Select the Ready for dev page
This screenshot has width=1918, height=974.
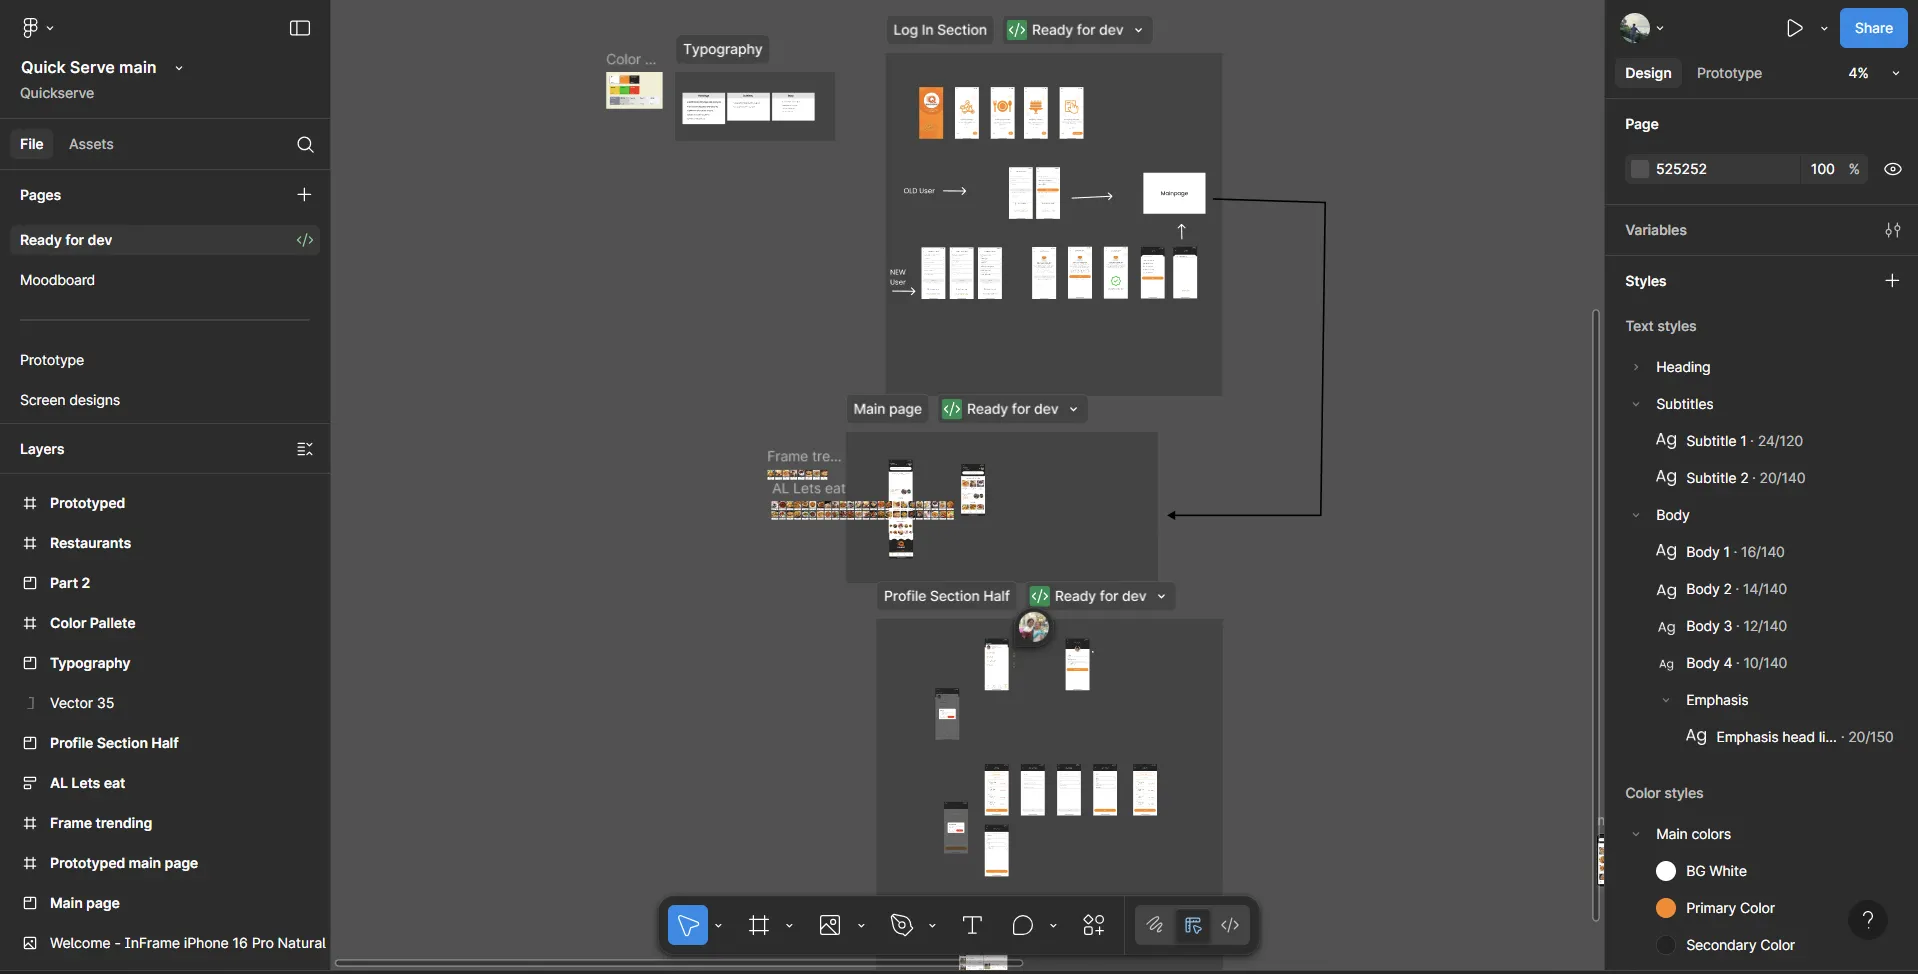click(165, 240)
